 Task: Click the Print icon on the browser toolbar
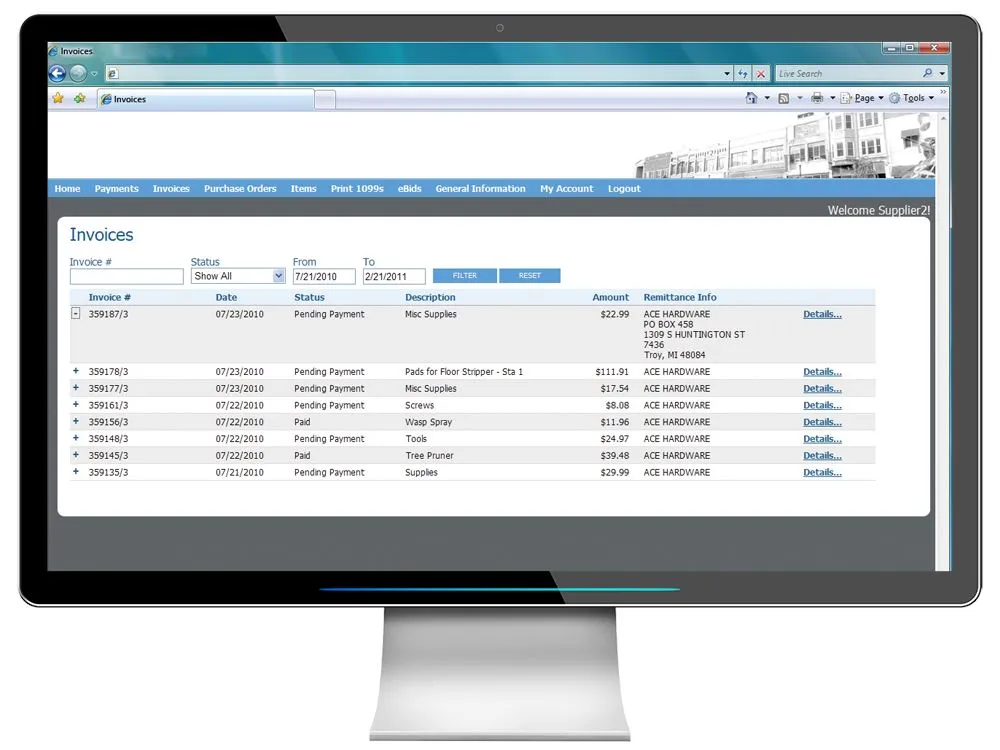click(817, 97)
